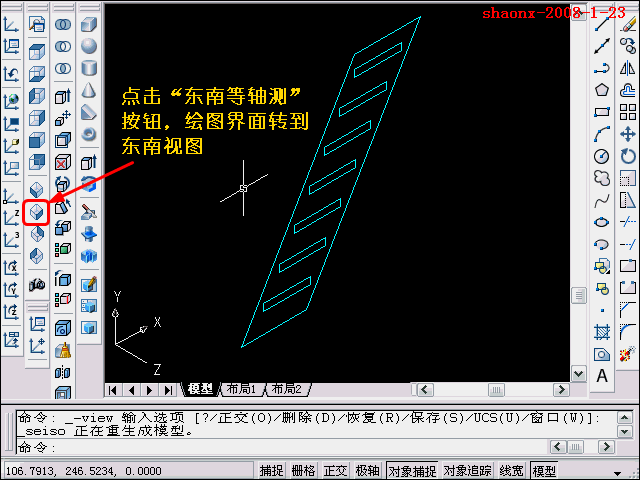Select the Ellipse draw tool
The width and height of the screenshot is (640, 480).
coord(602,222)
